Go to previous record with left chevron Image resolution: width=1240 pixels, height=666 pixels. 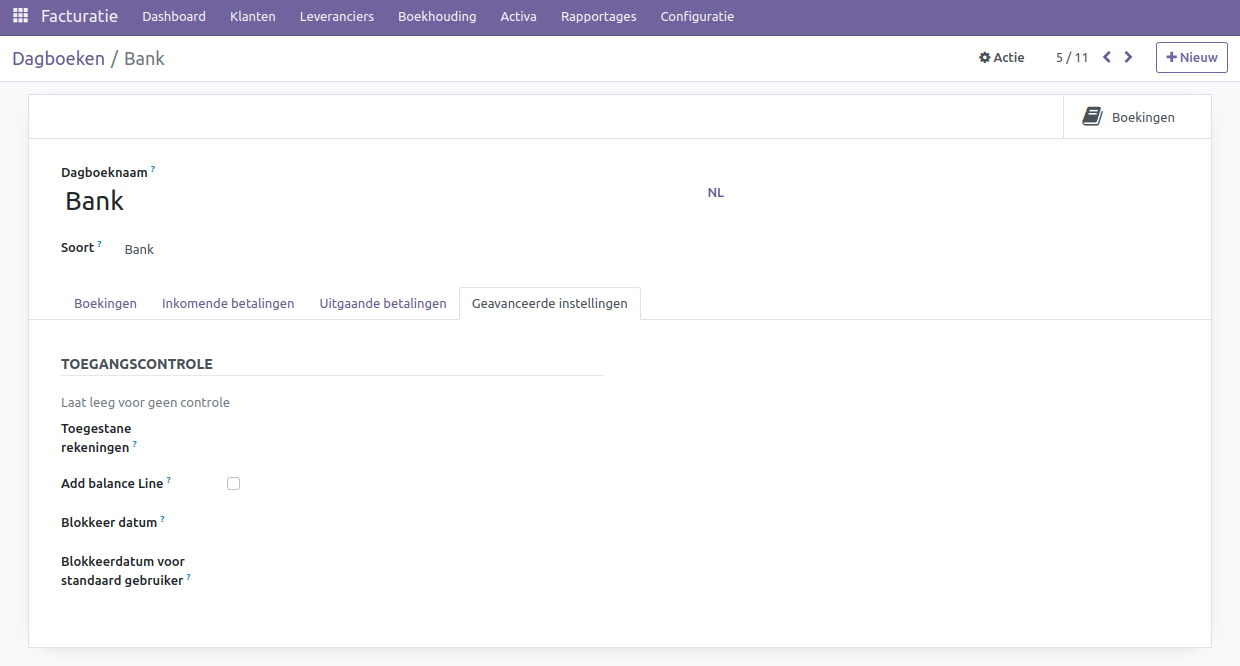(1107, 57)
